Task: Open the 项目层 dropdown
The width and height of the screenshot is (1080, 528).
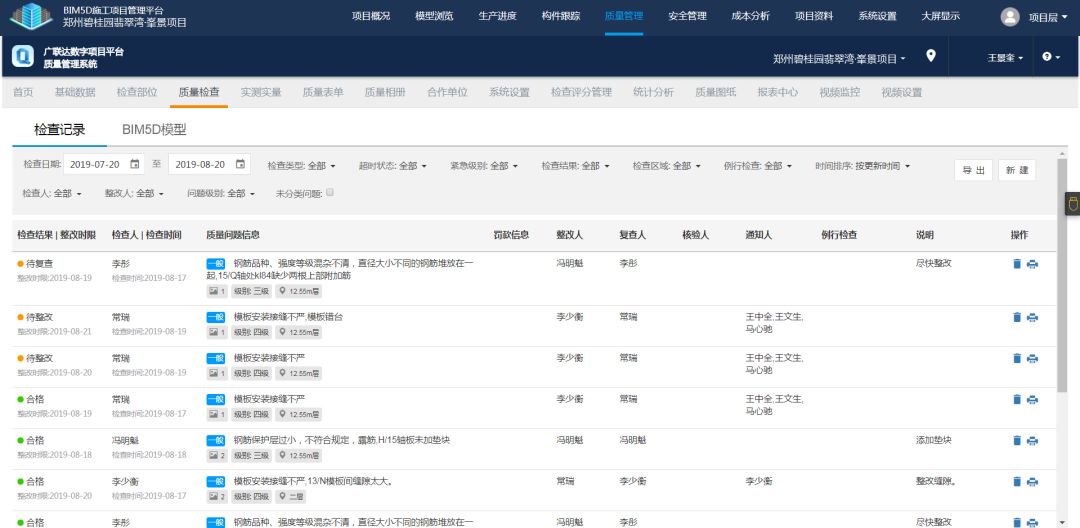Action: (x=1048, y=18)
